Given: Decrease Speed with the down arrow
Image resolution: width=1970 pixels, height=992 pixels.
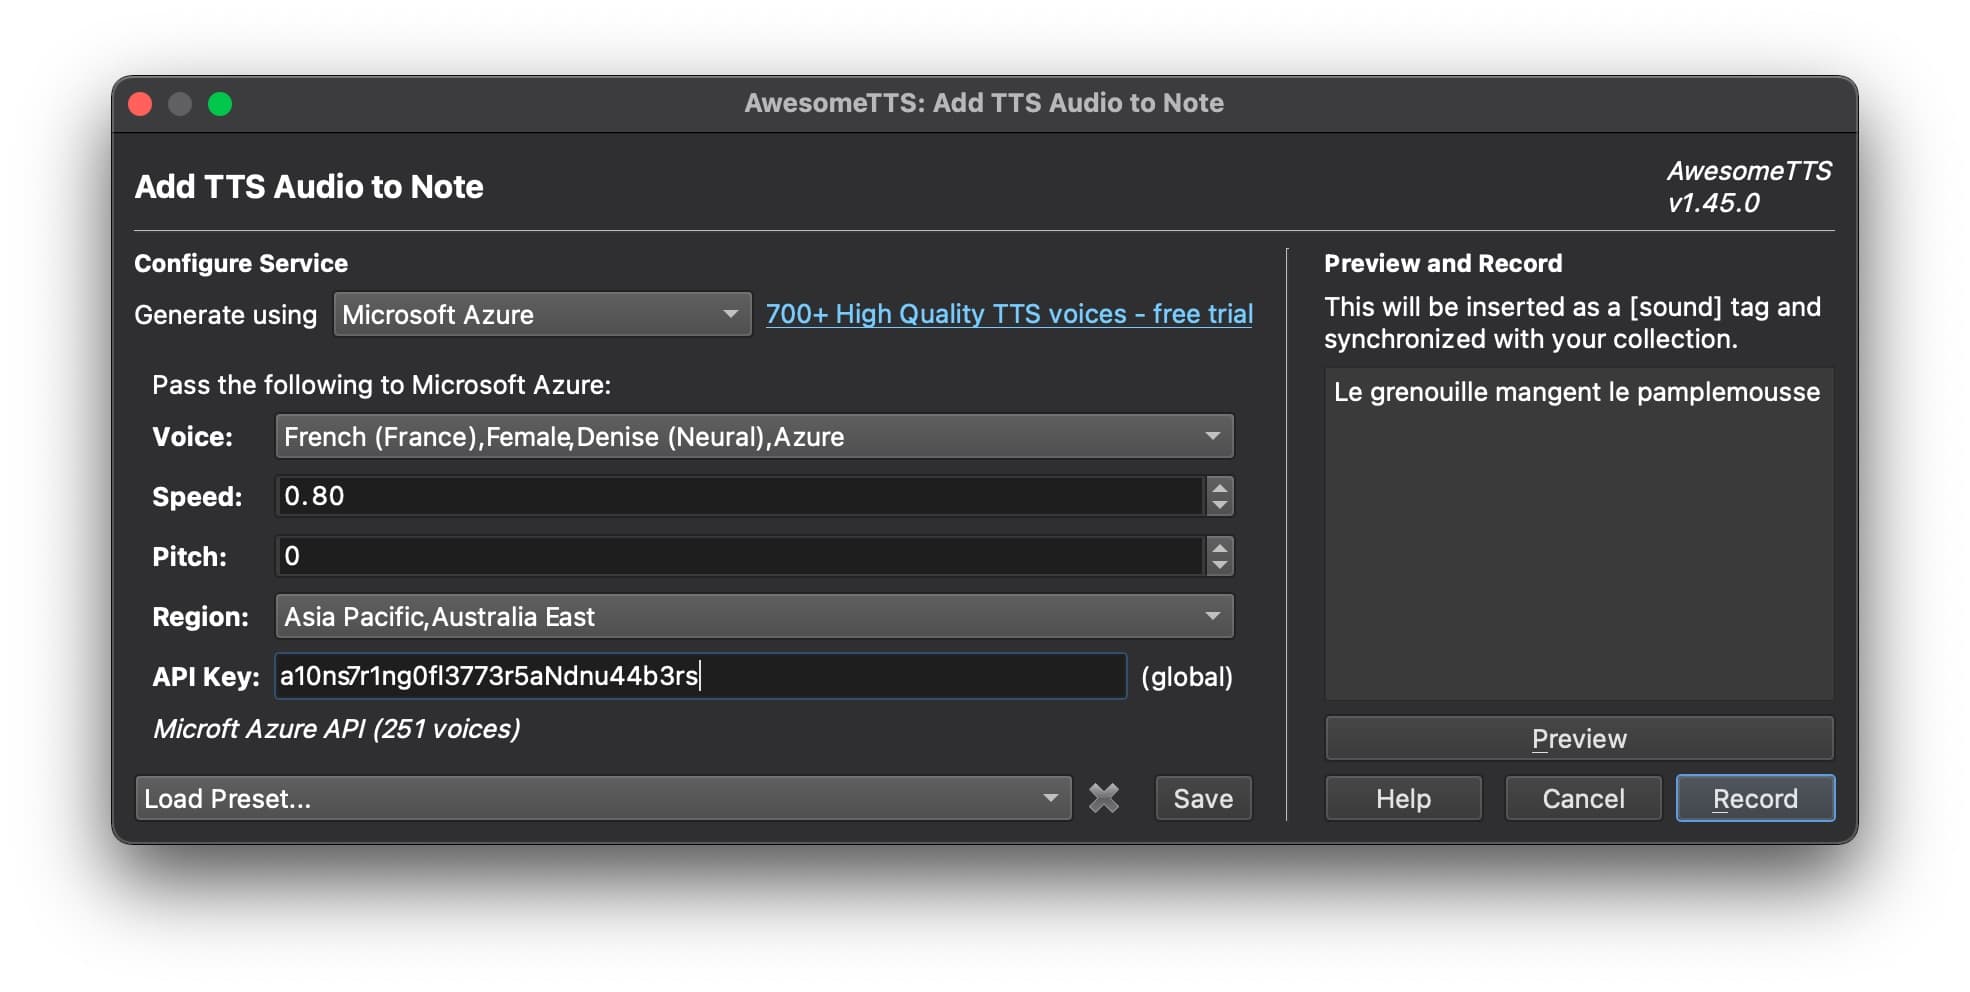Looking at the screenshot, I should [1219, 506].
